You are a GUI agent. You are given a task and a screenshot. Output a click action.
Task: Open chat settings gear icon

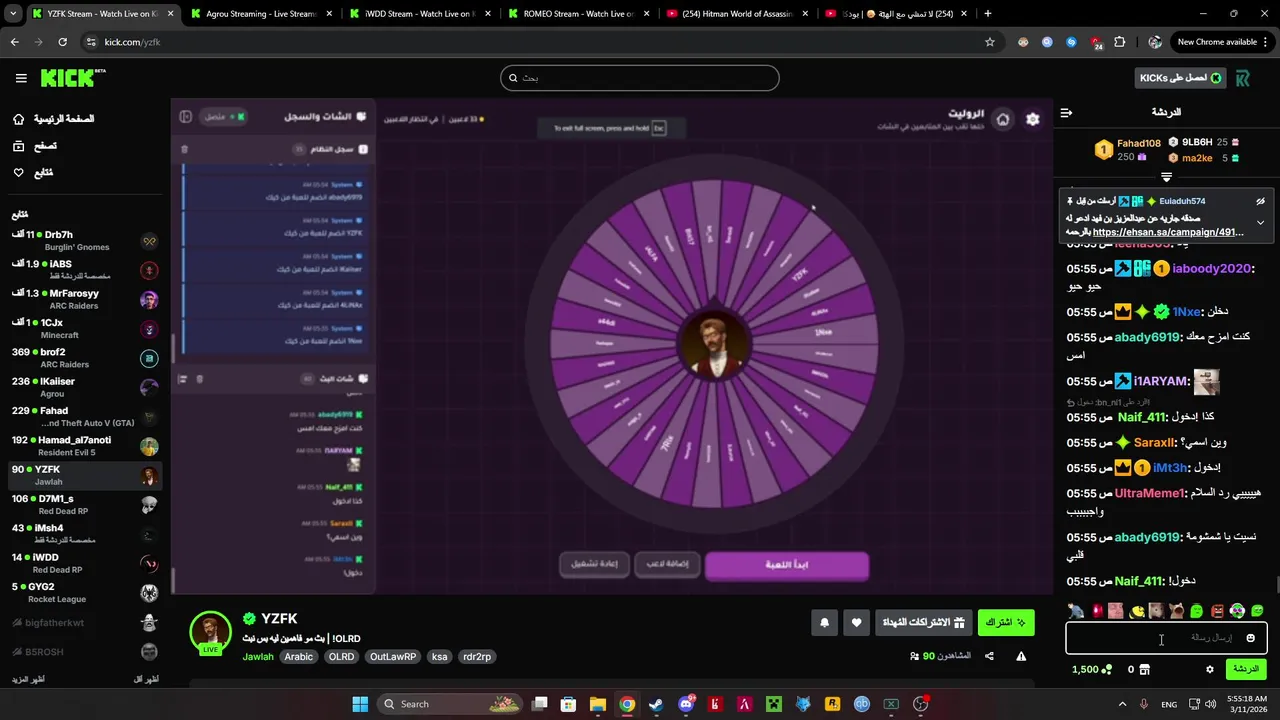(1209, 670)
